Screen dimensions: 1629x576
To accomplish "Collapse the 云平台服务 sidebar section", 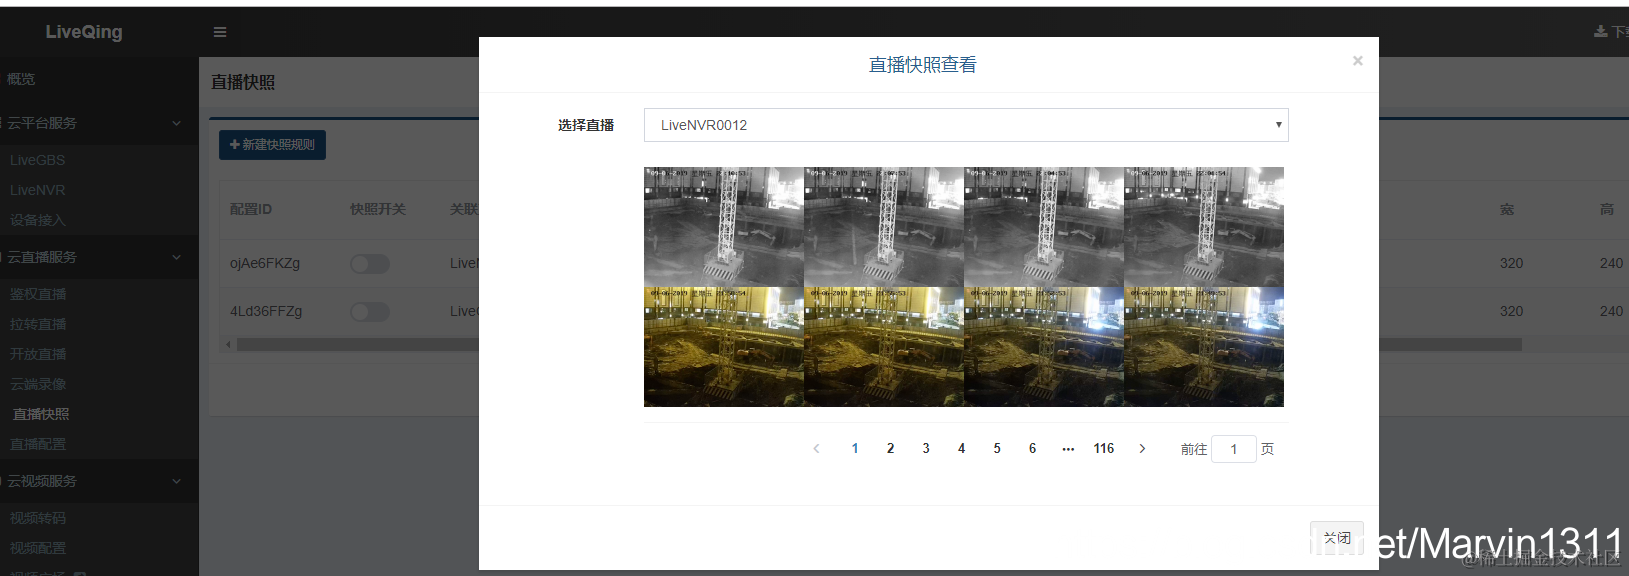I will click(99, 123).
